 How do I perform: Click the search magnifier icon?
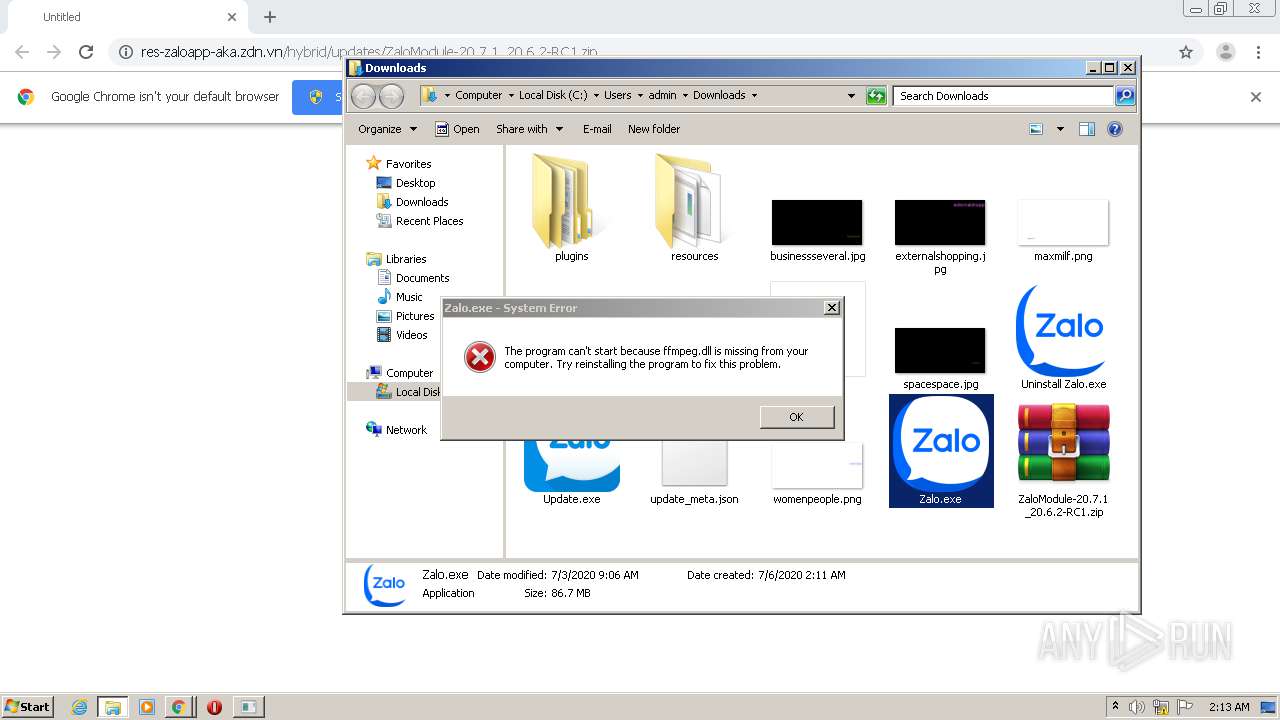tap(1125, 96)
